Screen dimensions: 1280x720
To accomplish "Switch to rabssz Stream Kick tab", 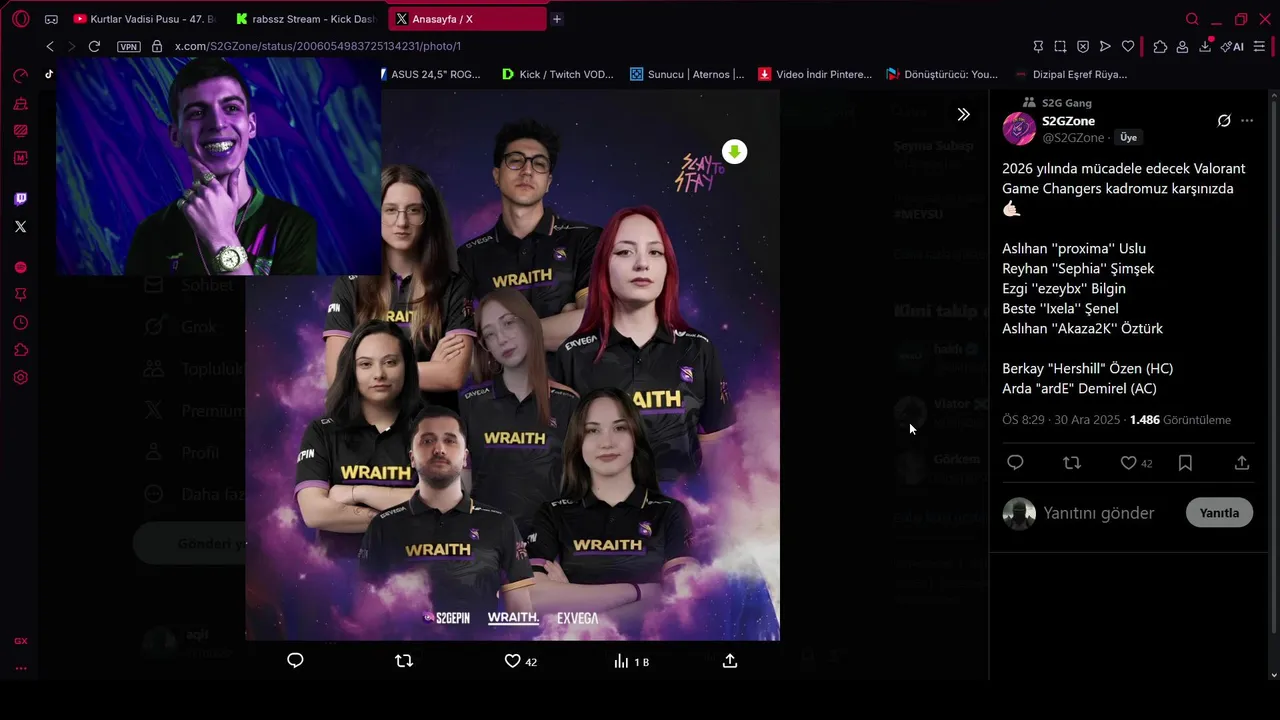I will coord(306,19).
